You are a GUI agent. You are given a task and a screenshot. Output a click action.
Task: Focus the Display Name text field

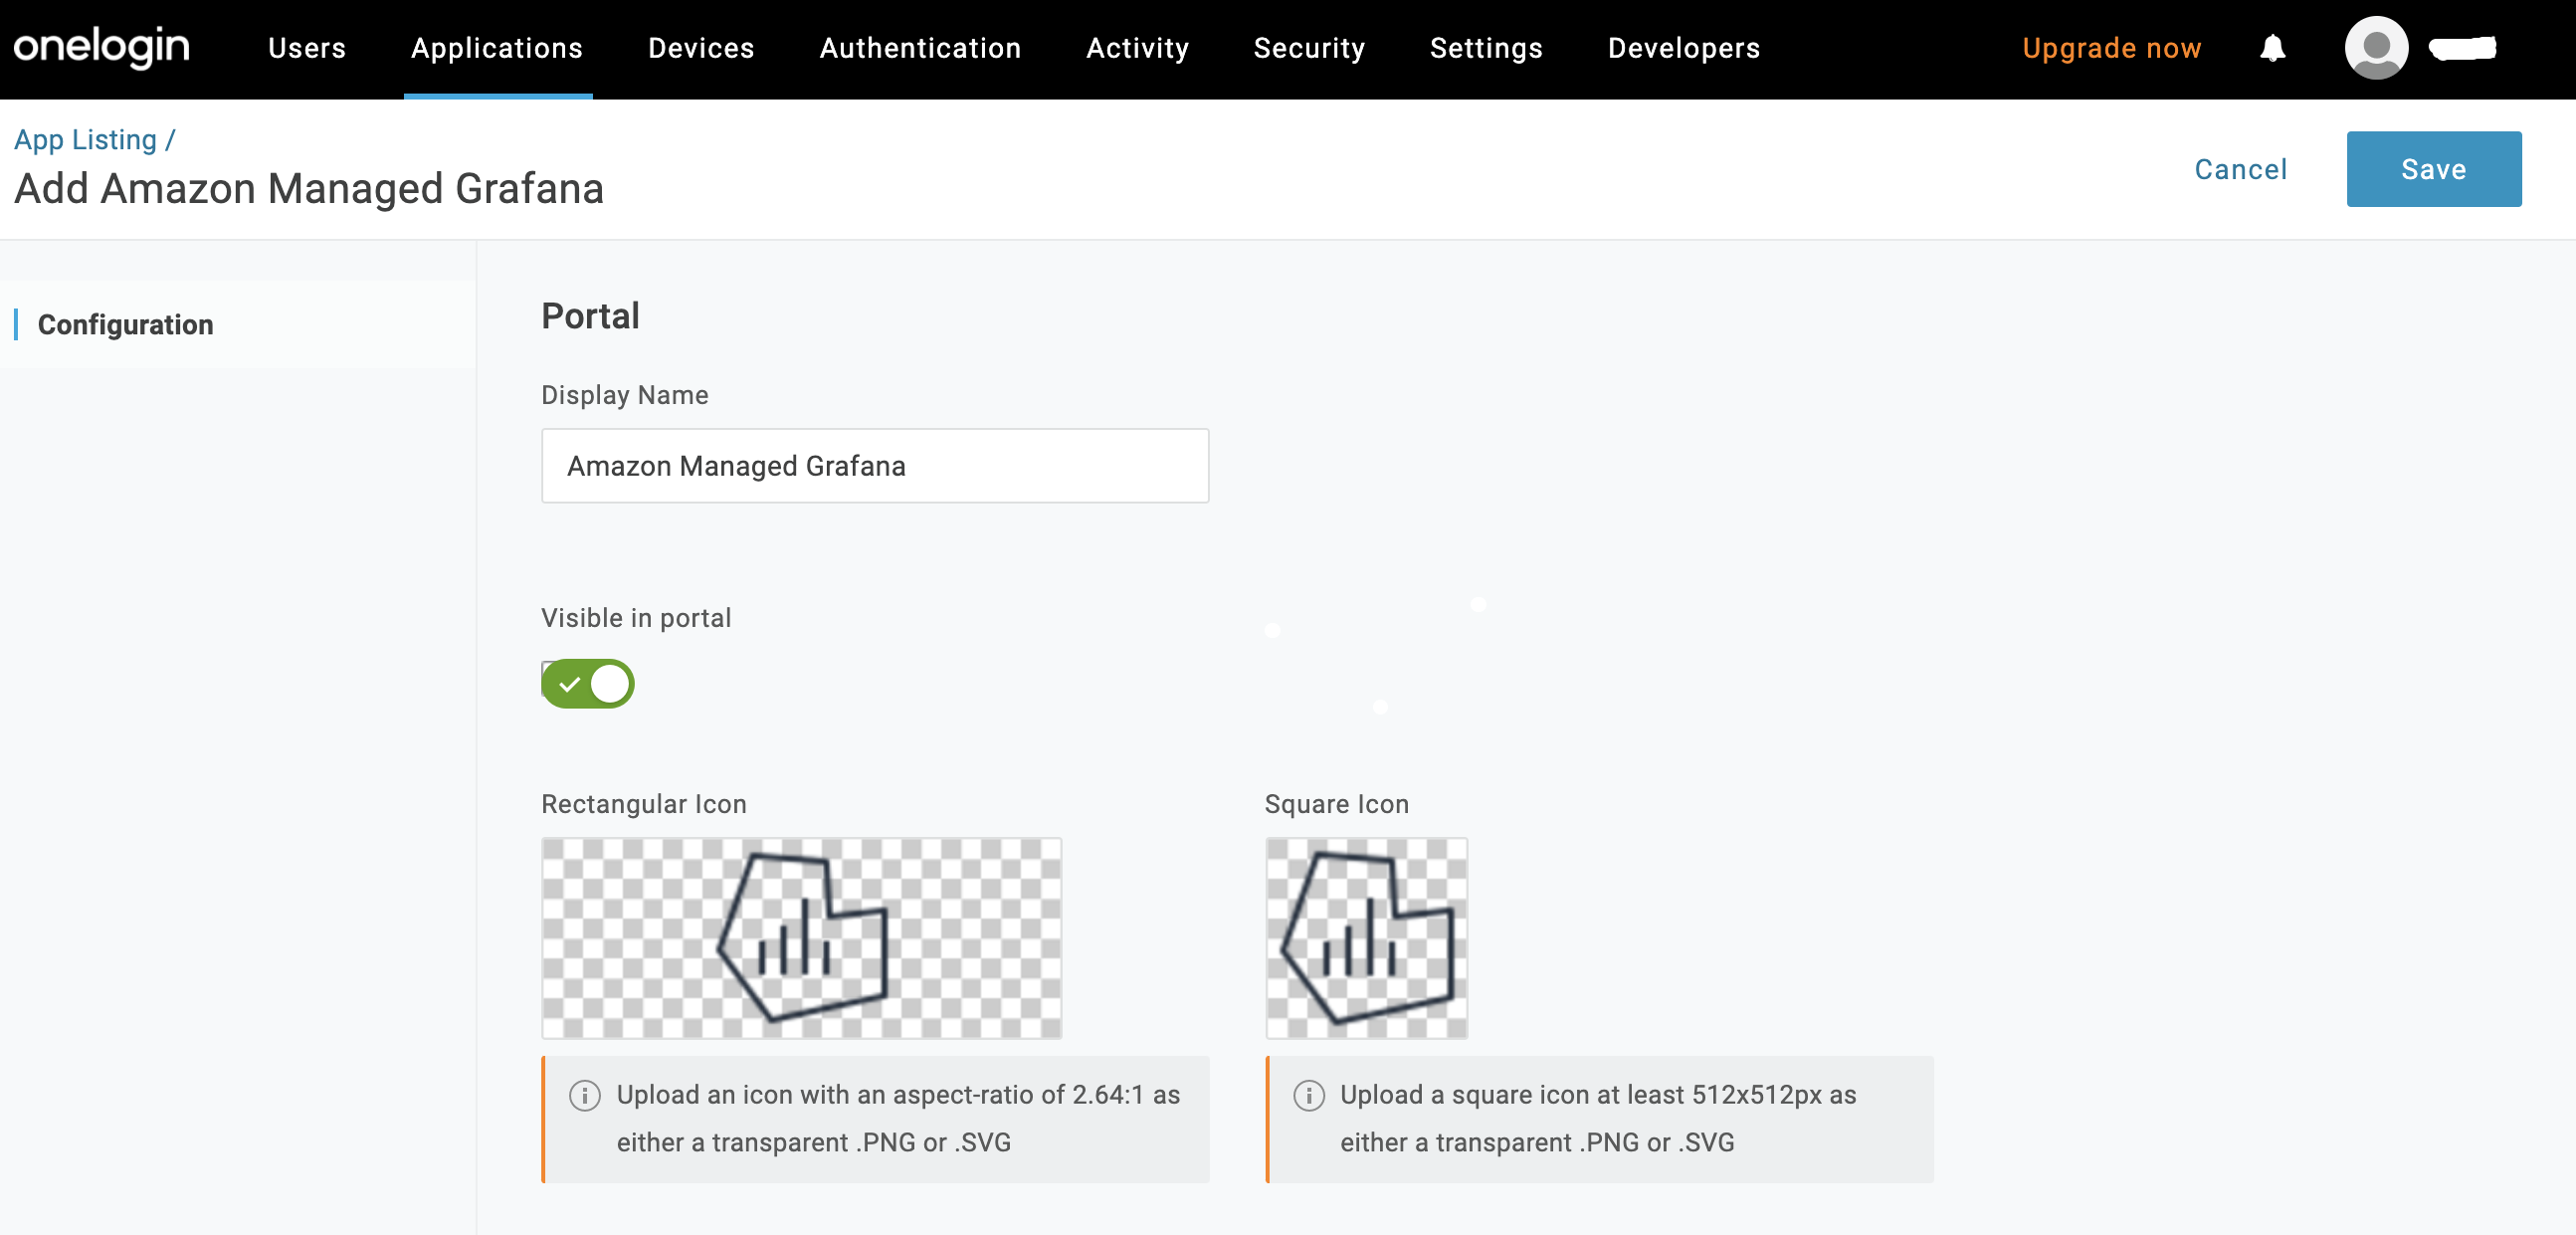pyautogui.click(x=874, y=466)
